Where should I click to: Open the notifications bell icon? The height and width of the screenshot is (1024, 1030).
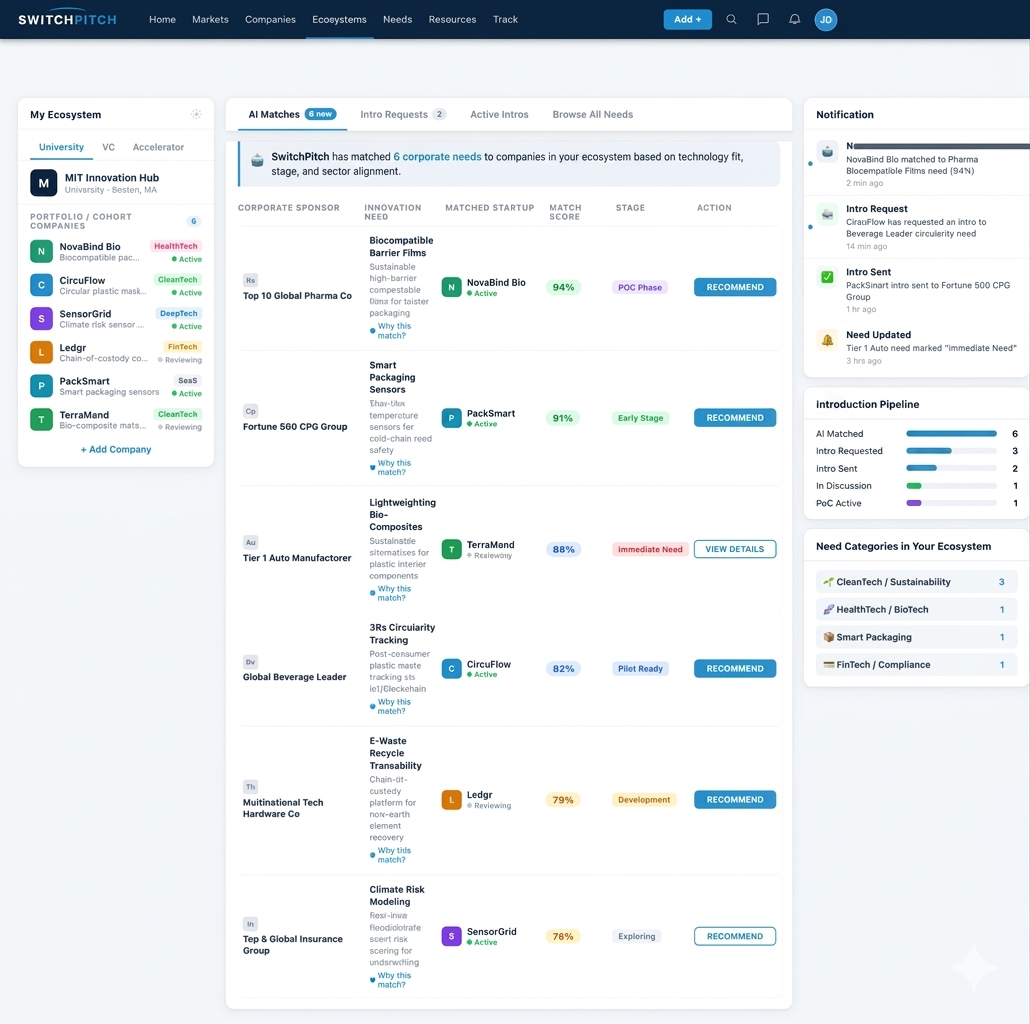click(x=794, y=20)
